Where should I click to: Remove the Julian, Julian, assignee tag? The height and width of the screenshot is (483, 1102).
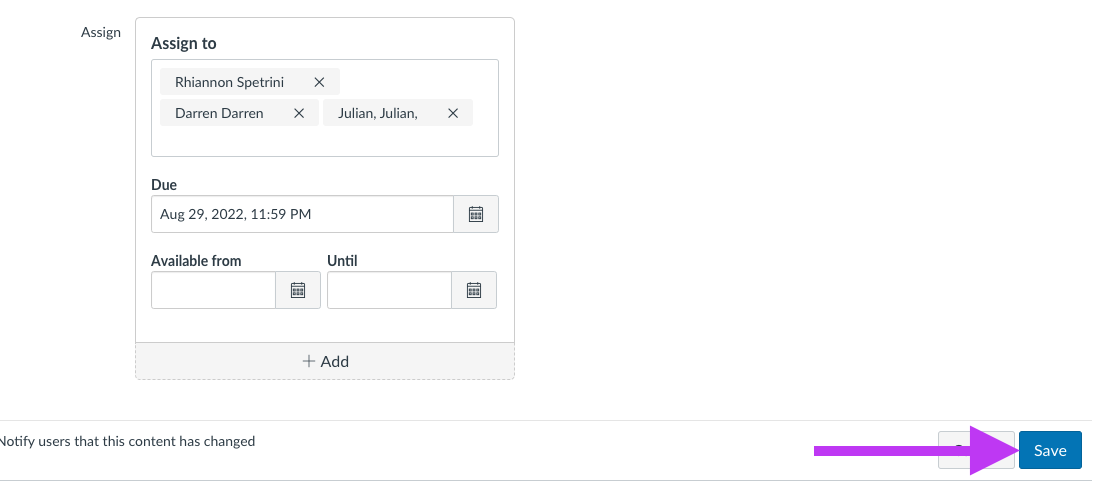(x=453, y=113)
